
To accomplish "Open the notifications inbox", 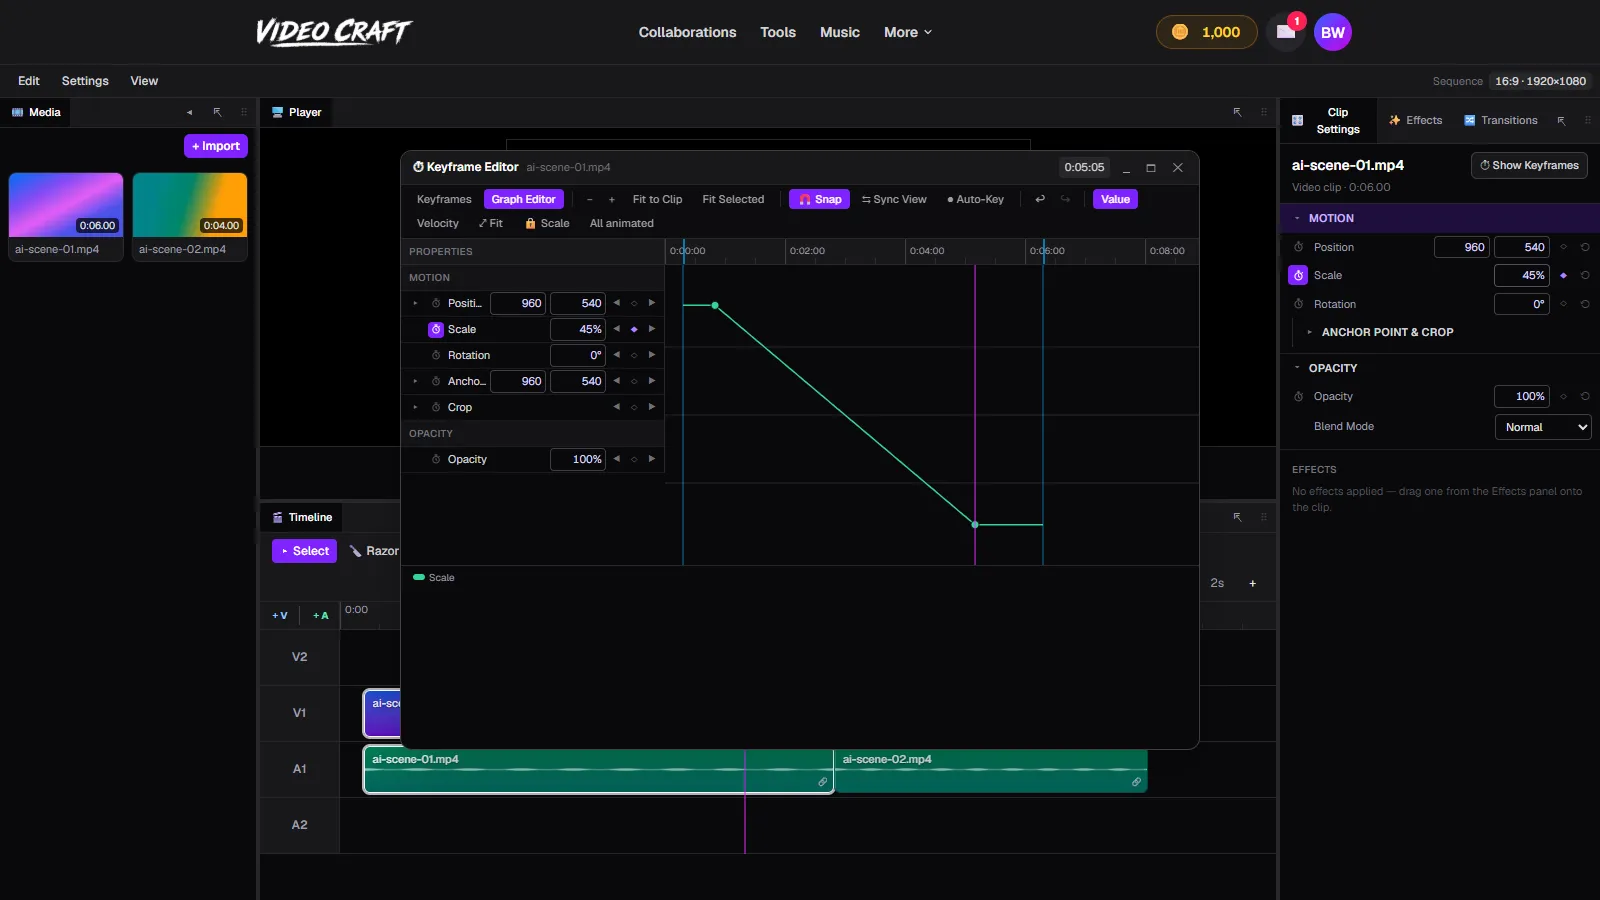I will [1286, 32].
